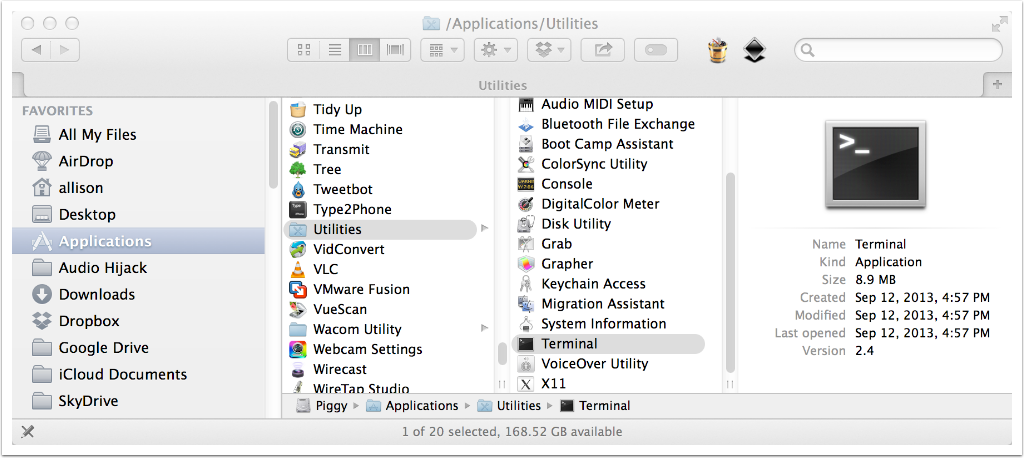Open Terminal in the Utilities column

(569, 344)
